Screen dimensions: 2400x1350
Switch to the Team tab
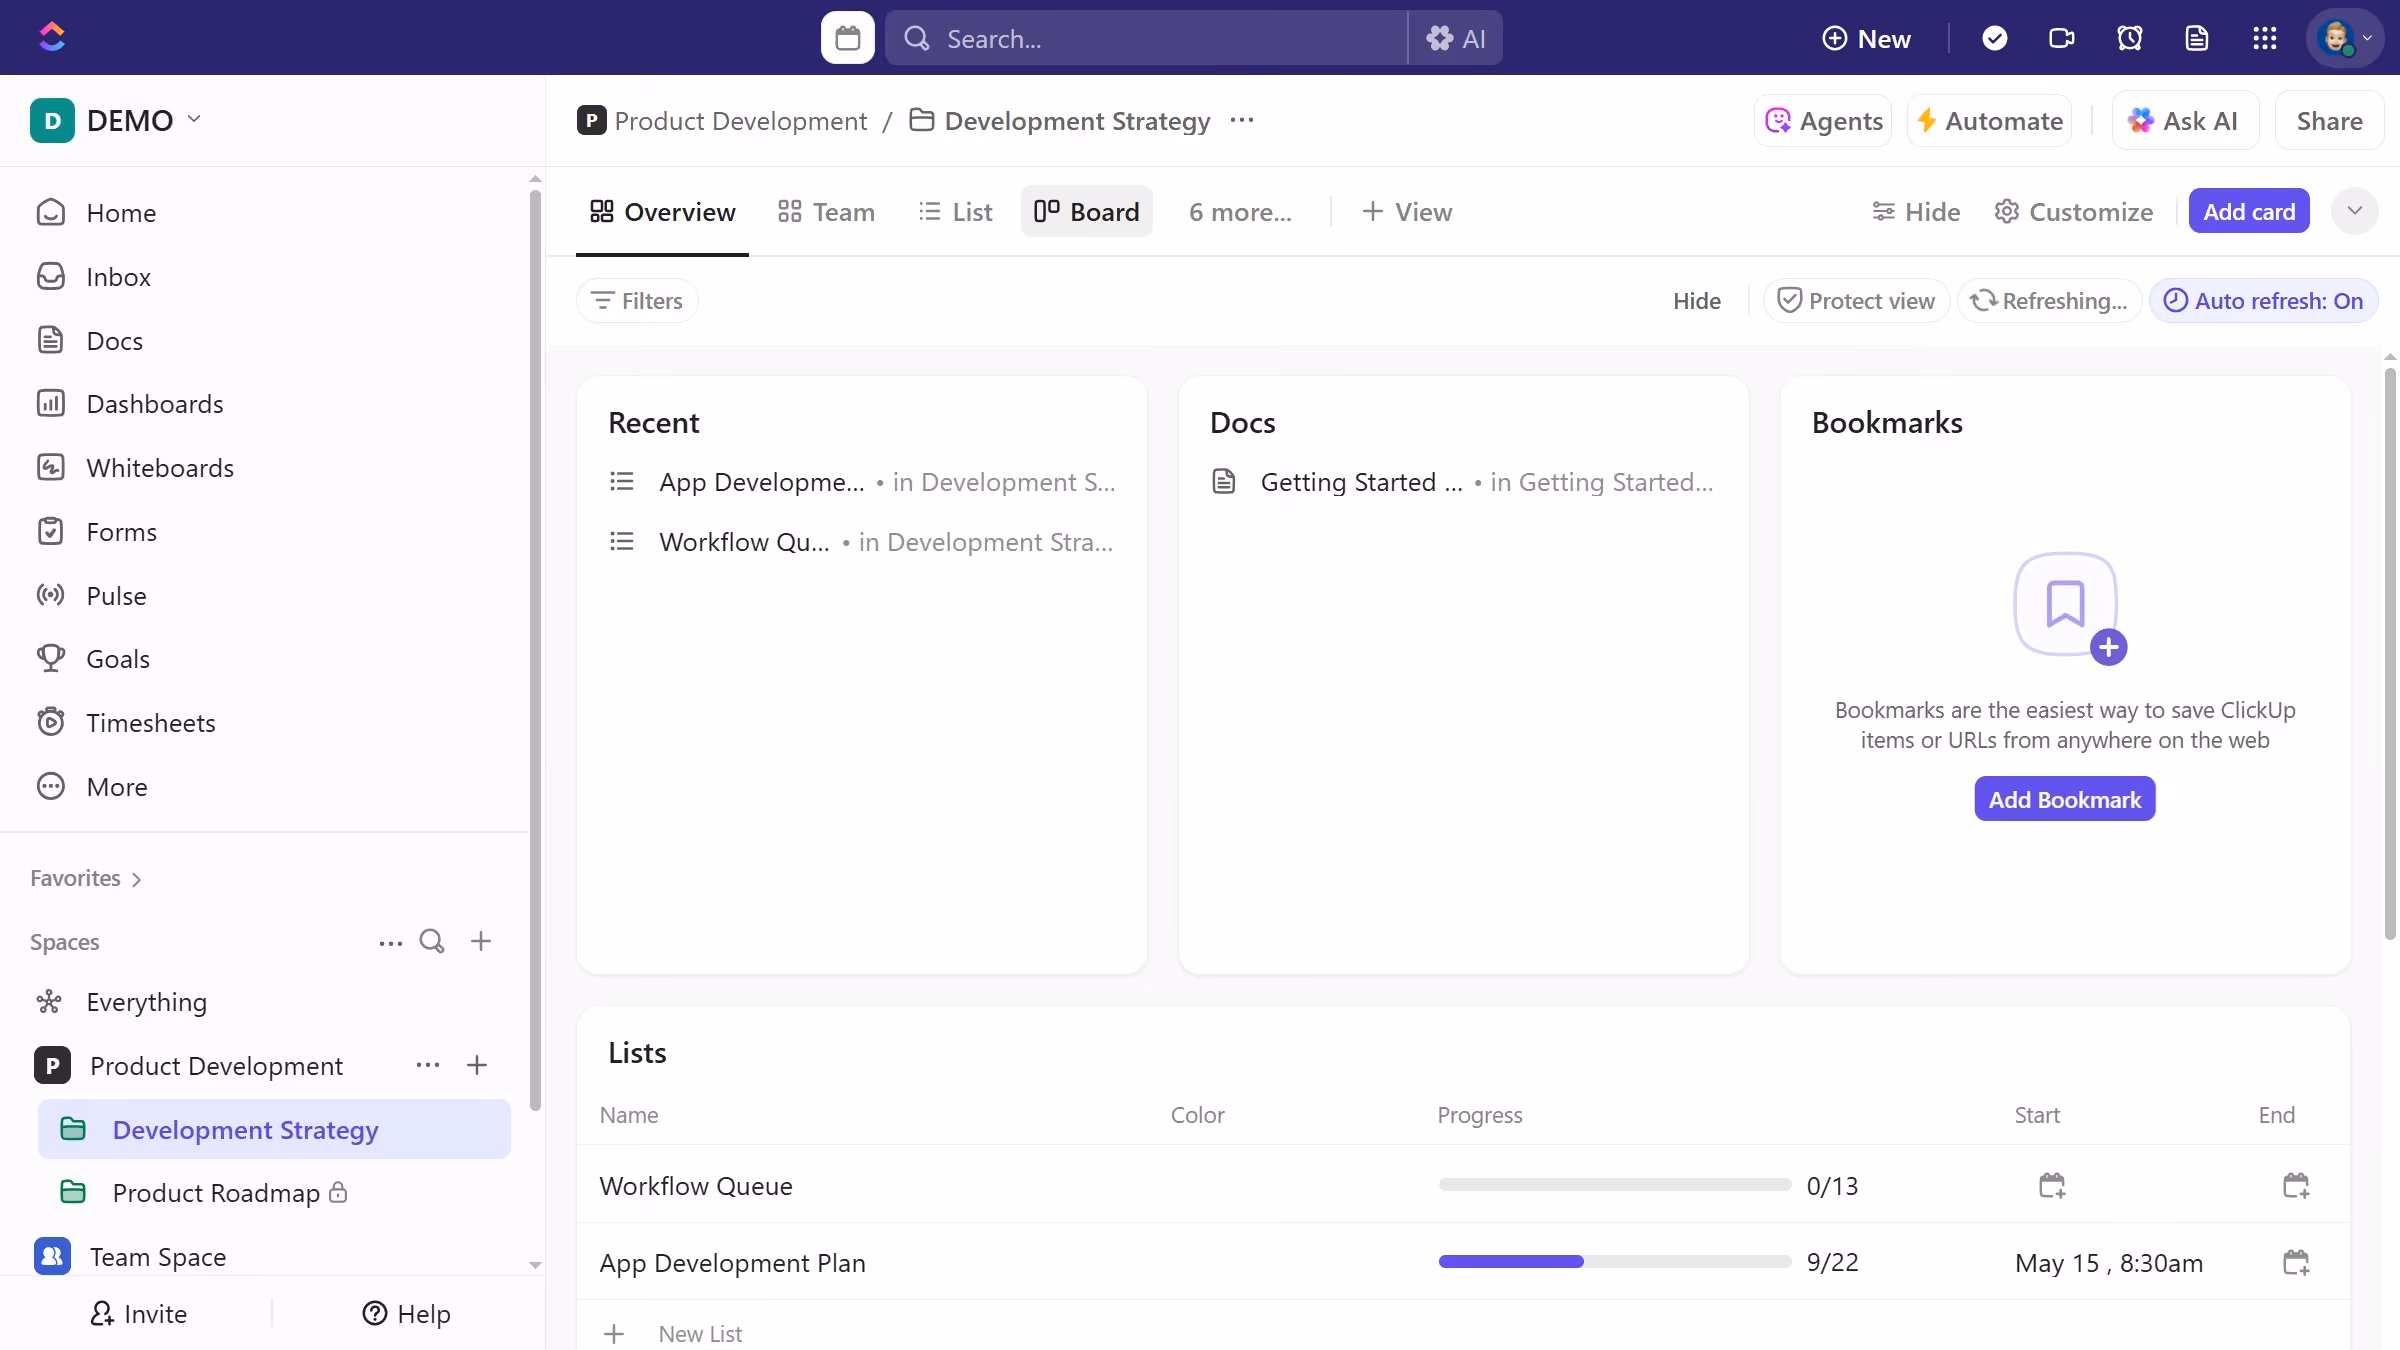pyautogui.click(x=826, y=212)
